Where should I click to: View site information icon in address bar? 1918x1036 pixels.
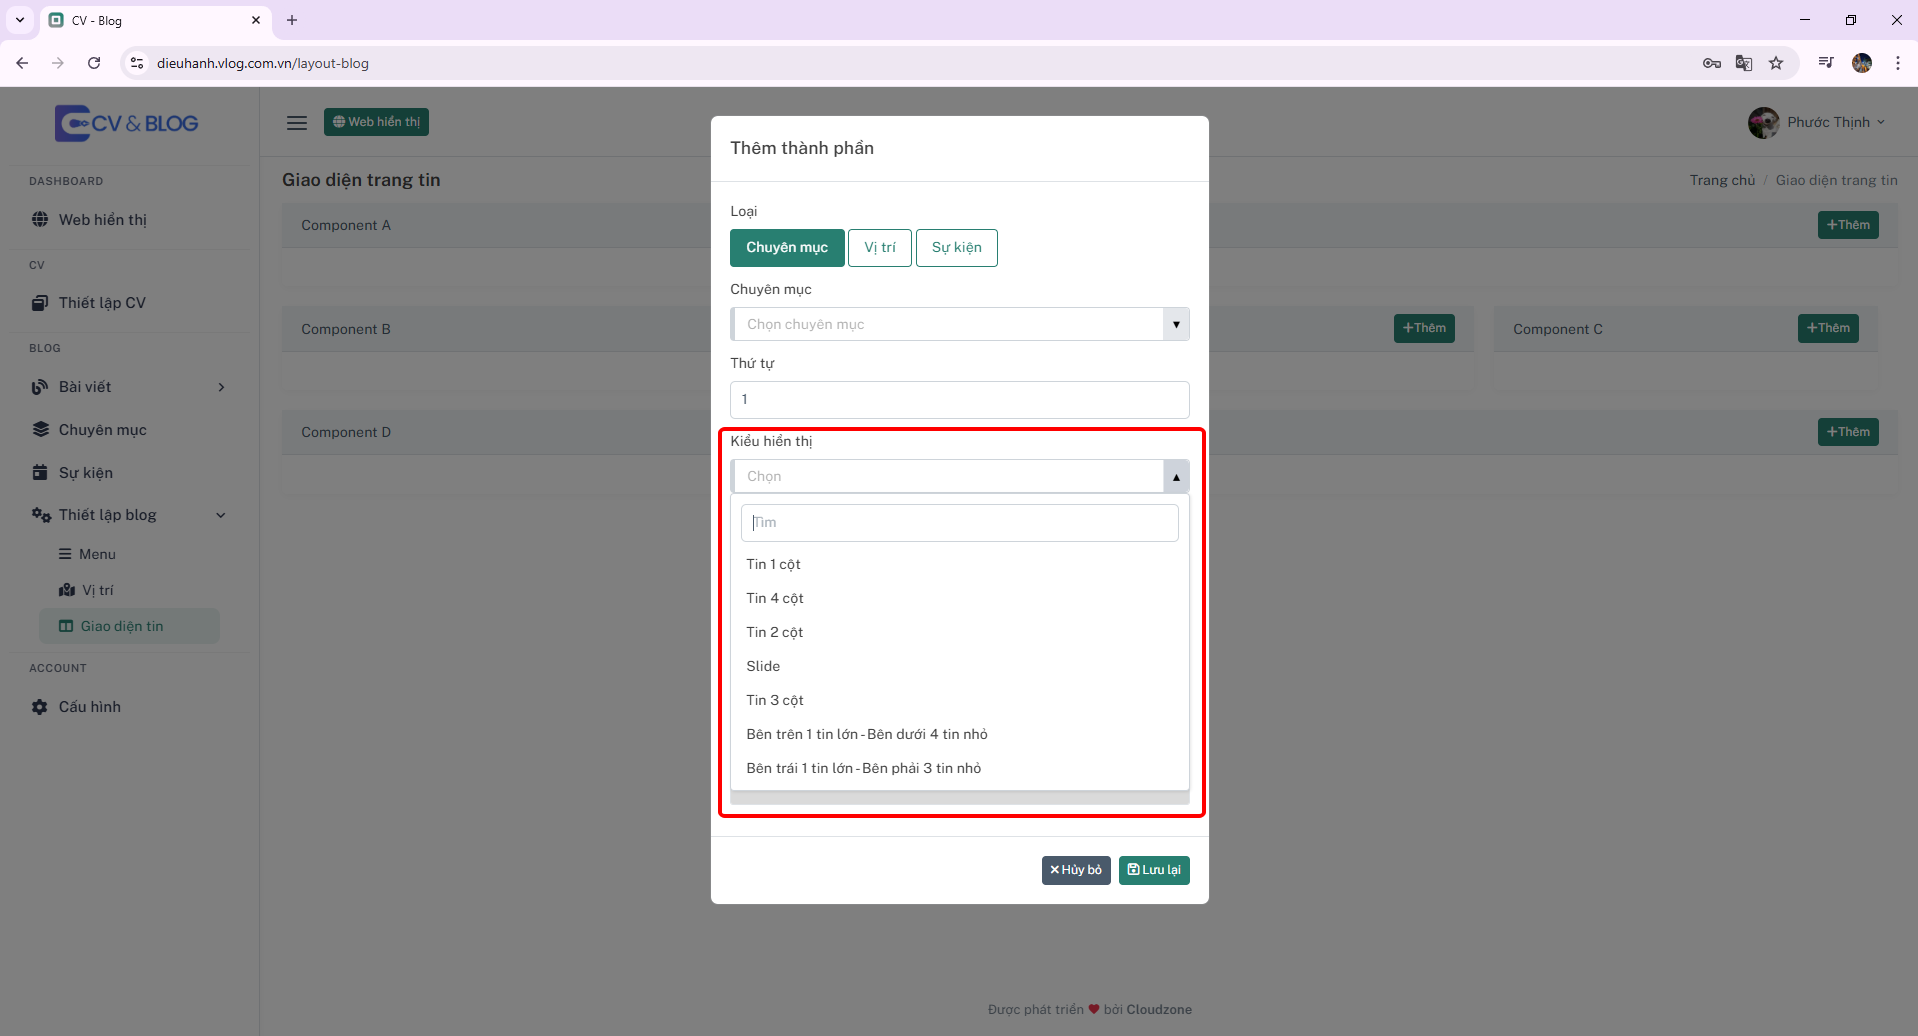click(x=137, y=63)
